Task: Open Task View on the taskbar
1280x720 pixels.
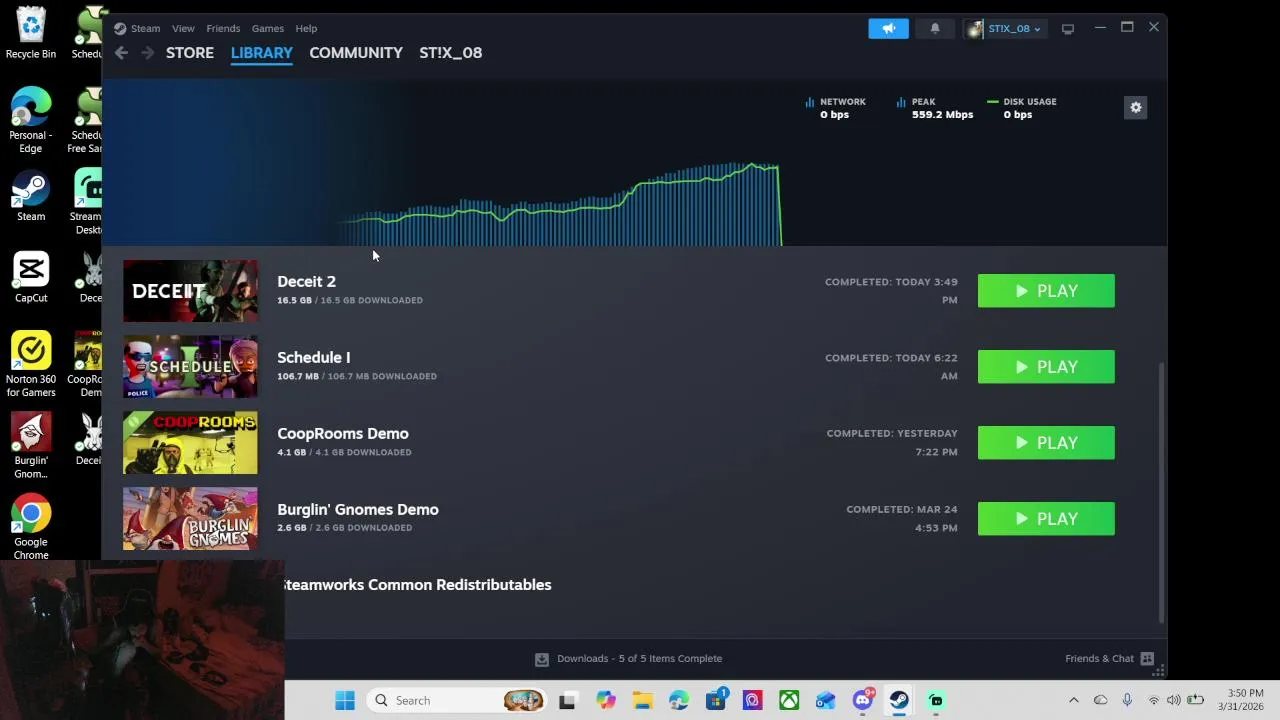Action: click(567, 701)
